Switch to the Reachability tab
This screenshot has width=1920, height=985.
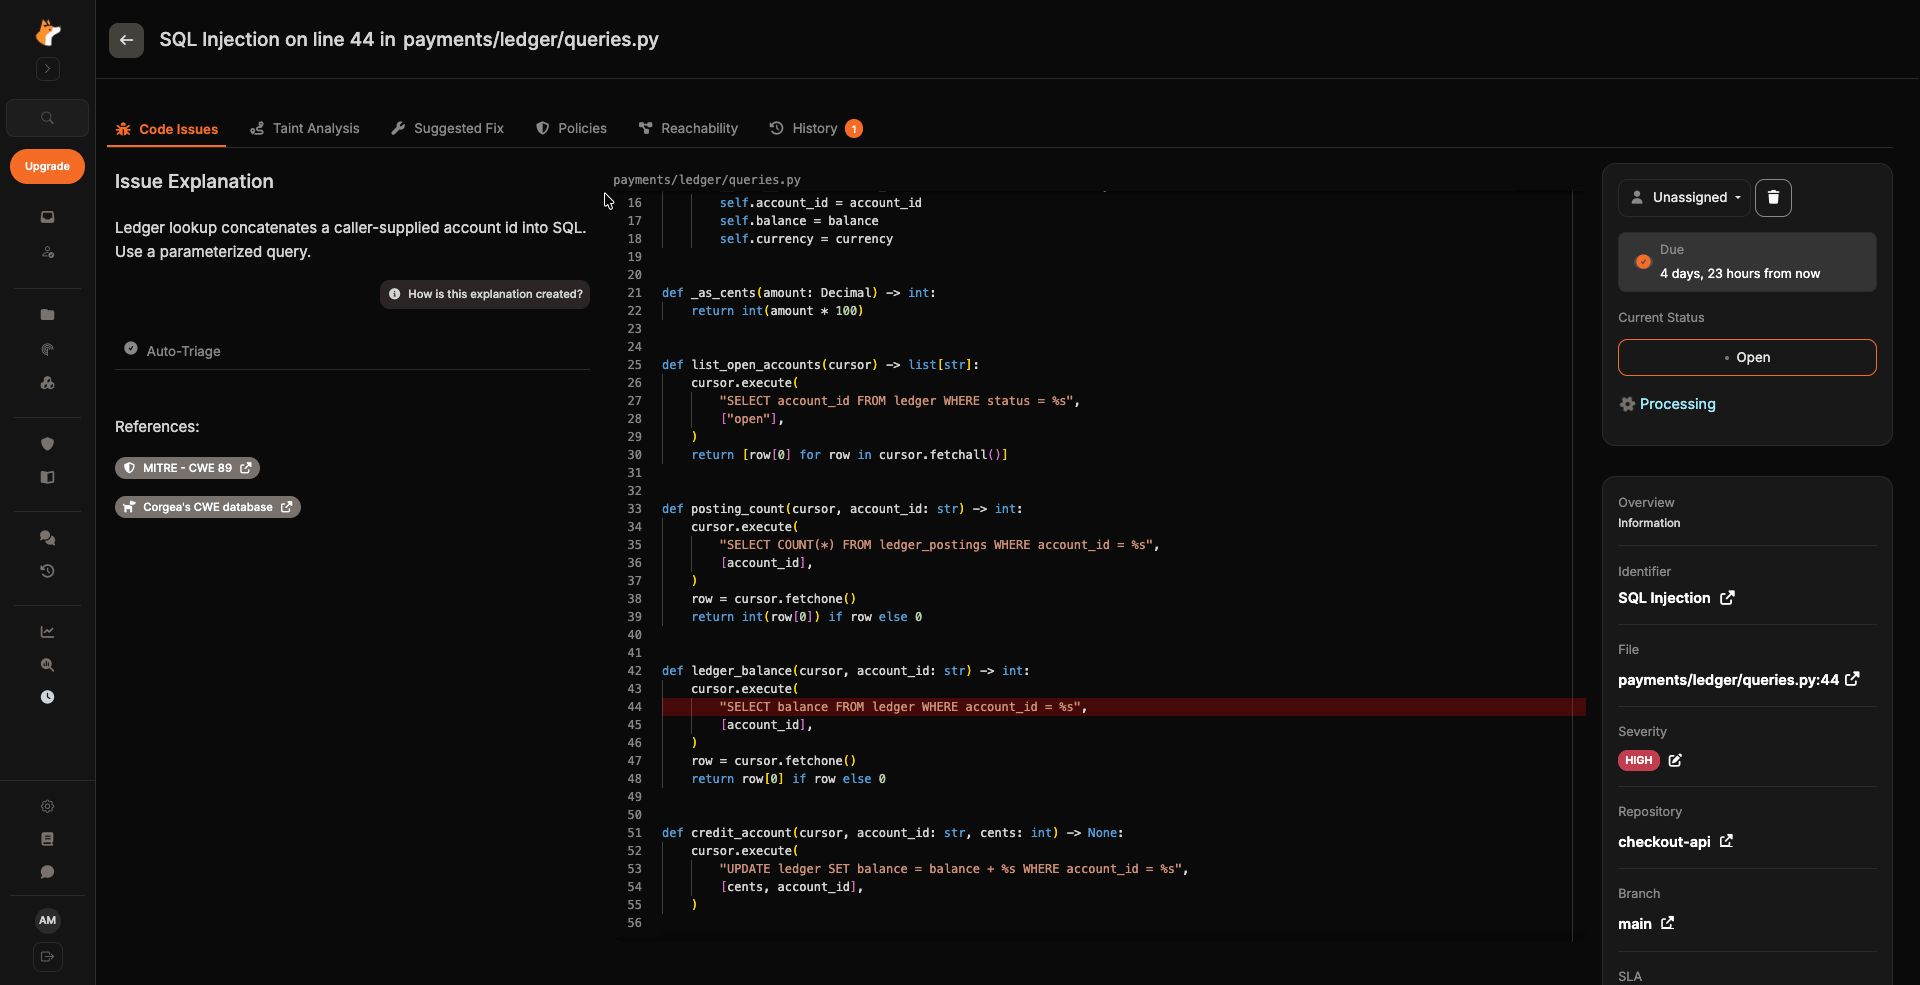click(688, 129)
